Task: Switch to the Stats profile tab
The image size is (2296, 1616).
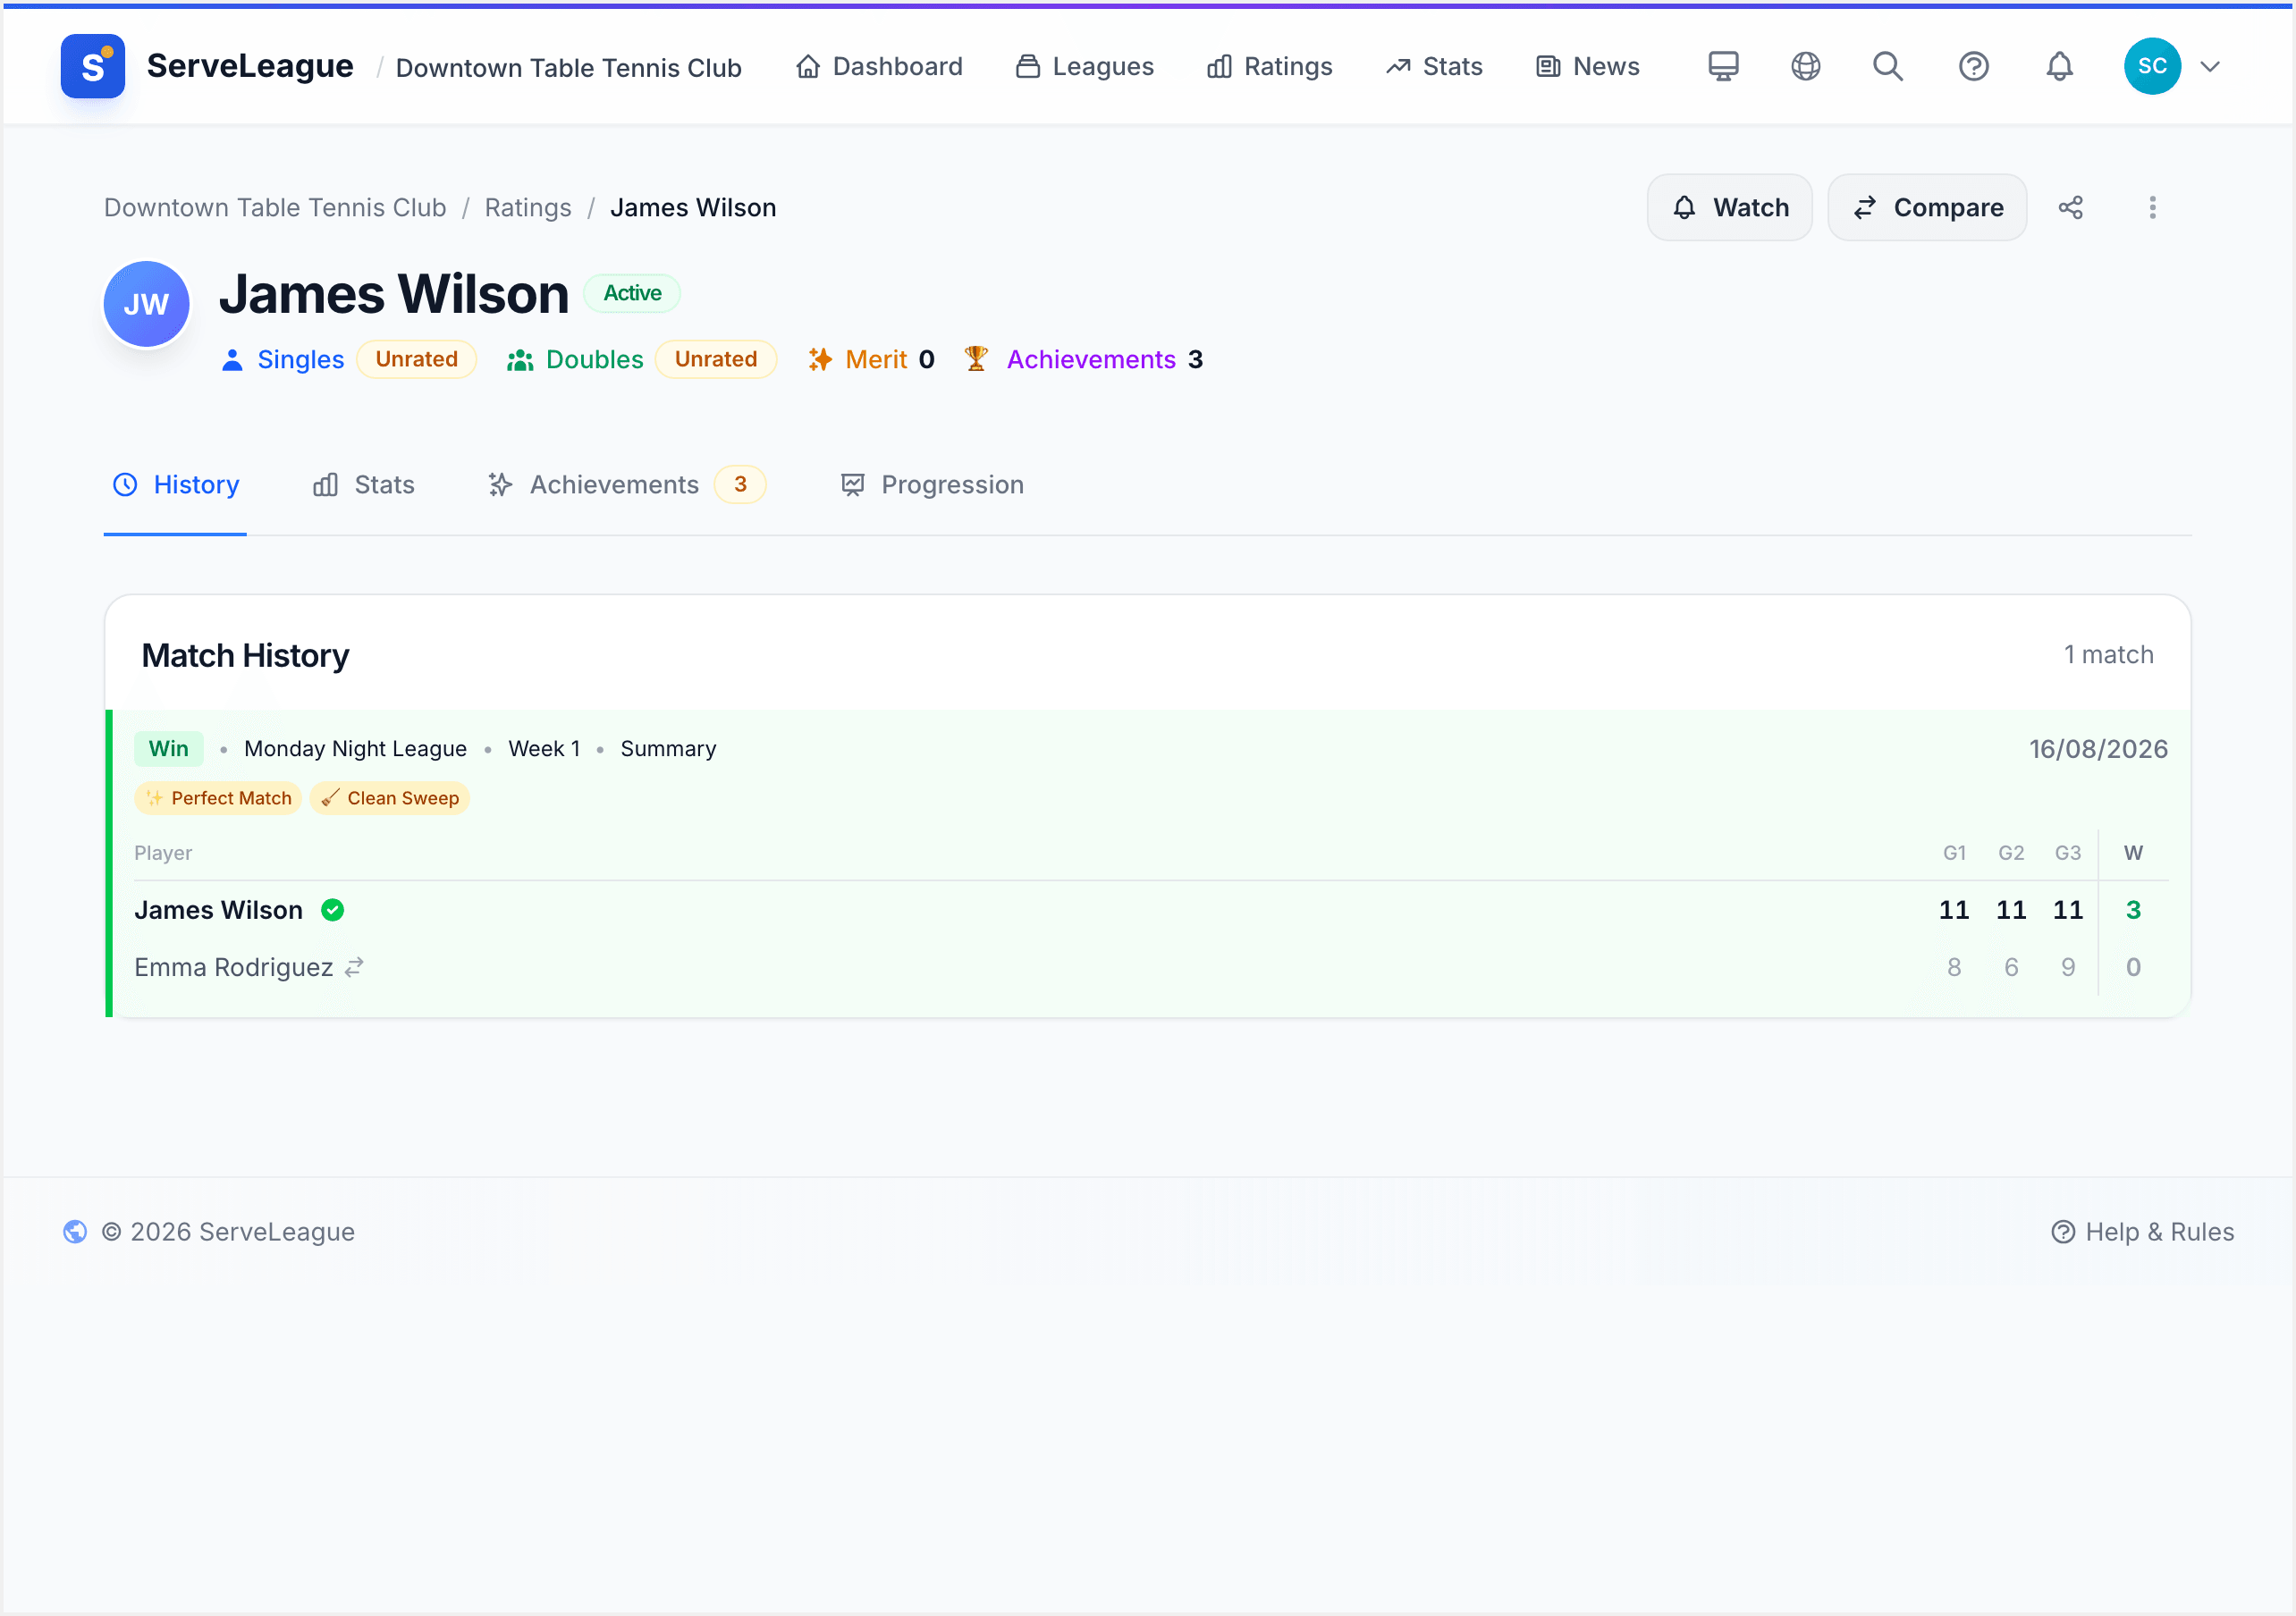Action: pyautogui.click(x=364, y=485)
